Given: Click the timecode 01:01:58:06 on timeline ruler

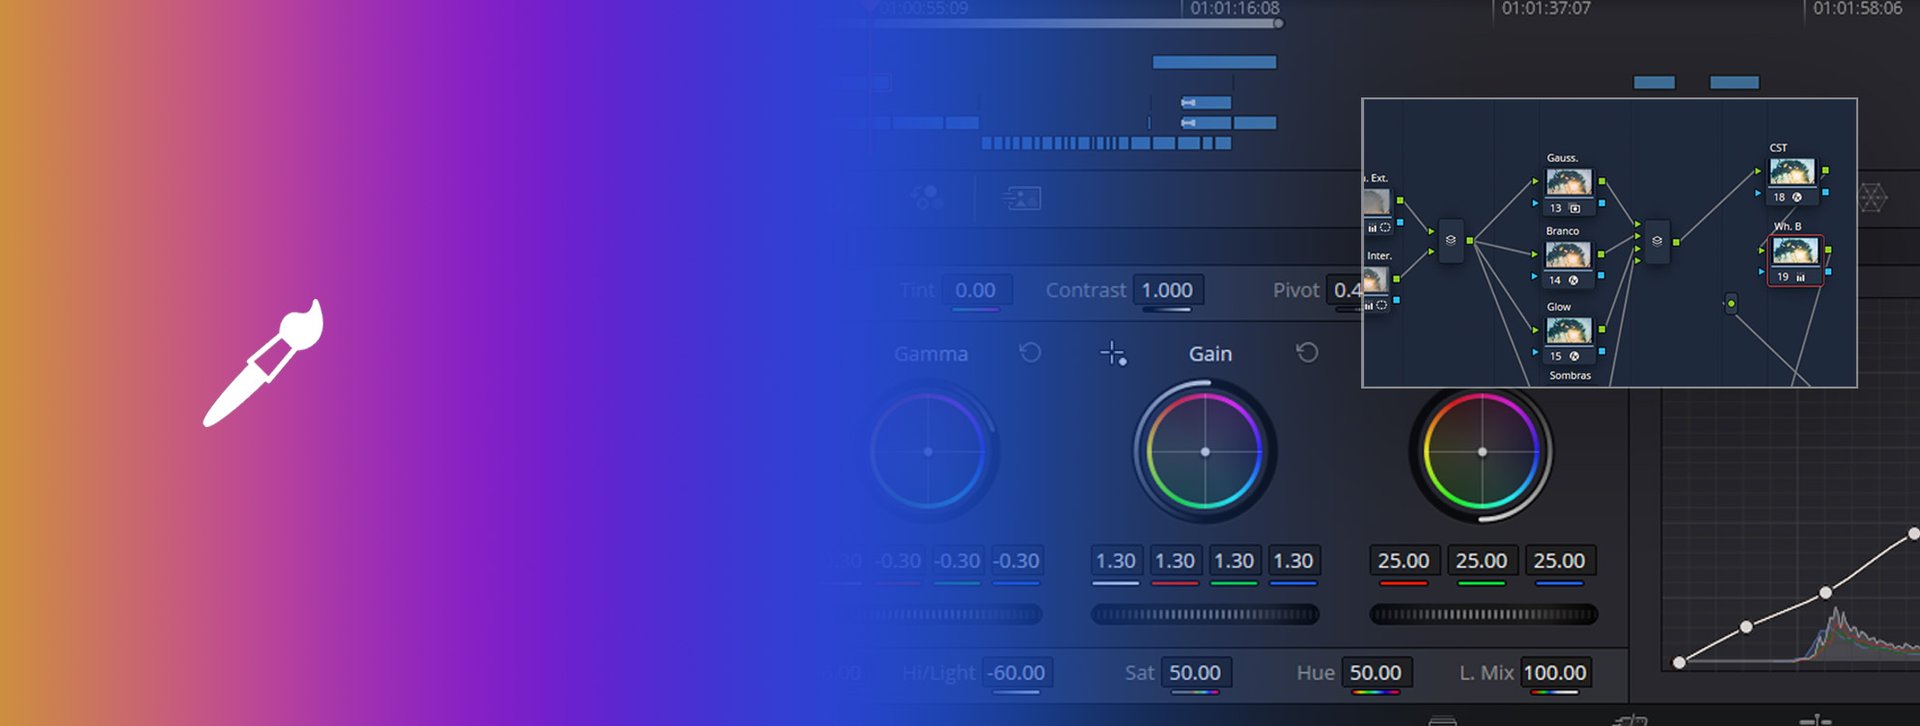Looking at the screenshot, I should click(x=1857, y=8).
